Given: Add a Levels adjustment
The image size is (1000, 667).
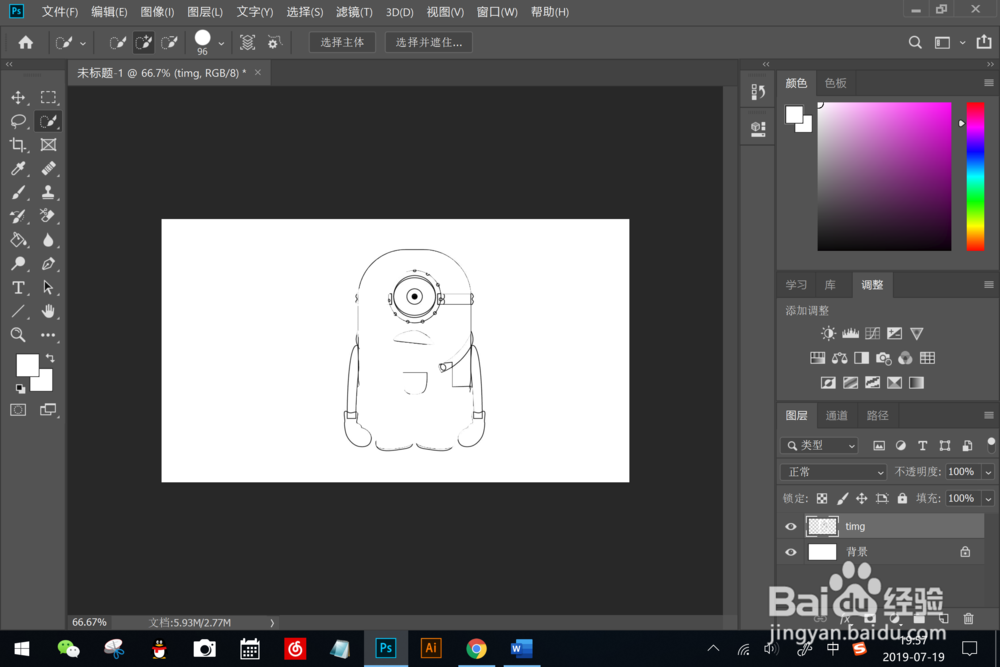Looking at the screenshot, I should point(850,334).
